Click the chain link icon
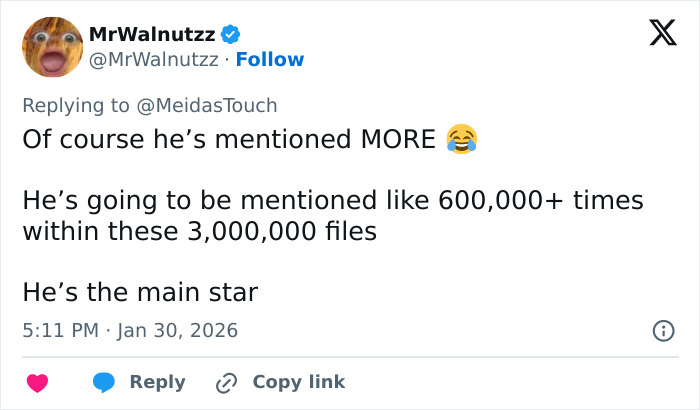This screenshot has height=410, width=700. 227,382
